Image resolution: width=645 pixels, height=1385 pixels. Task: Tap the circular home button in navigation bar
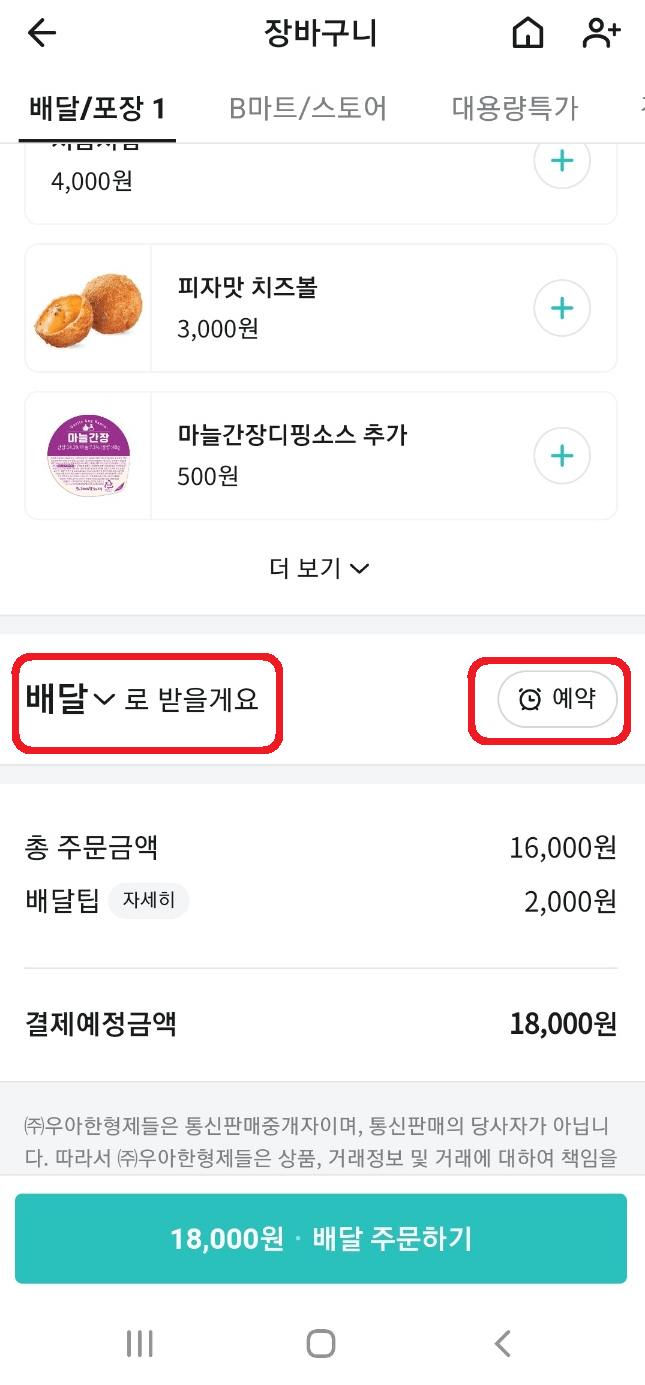click(x=320, y=1344)
